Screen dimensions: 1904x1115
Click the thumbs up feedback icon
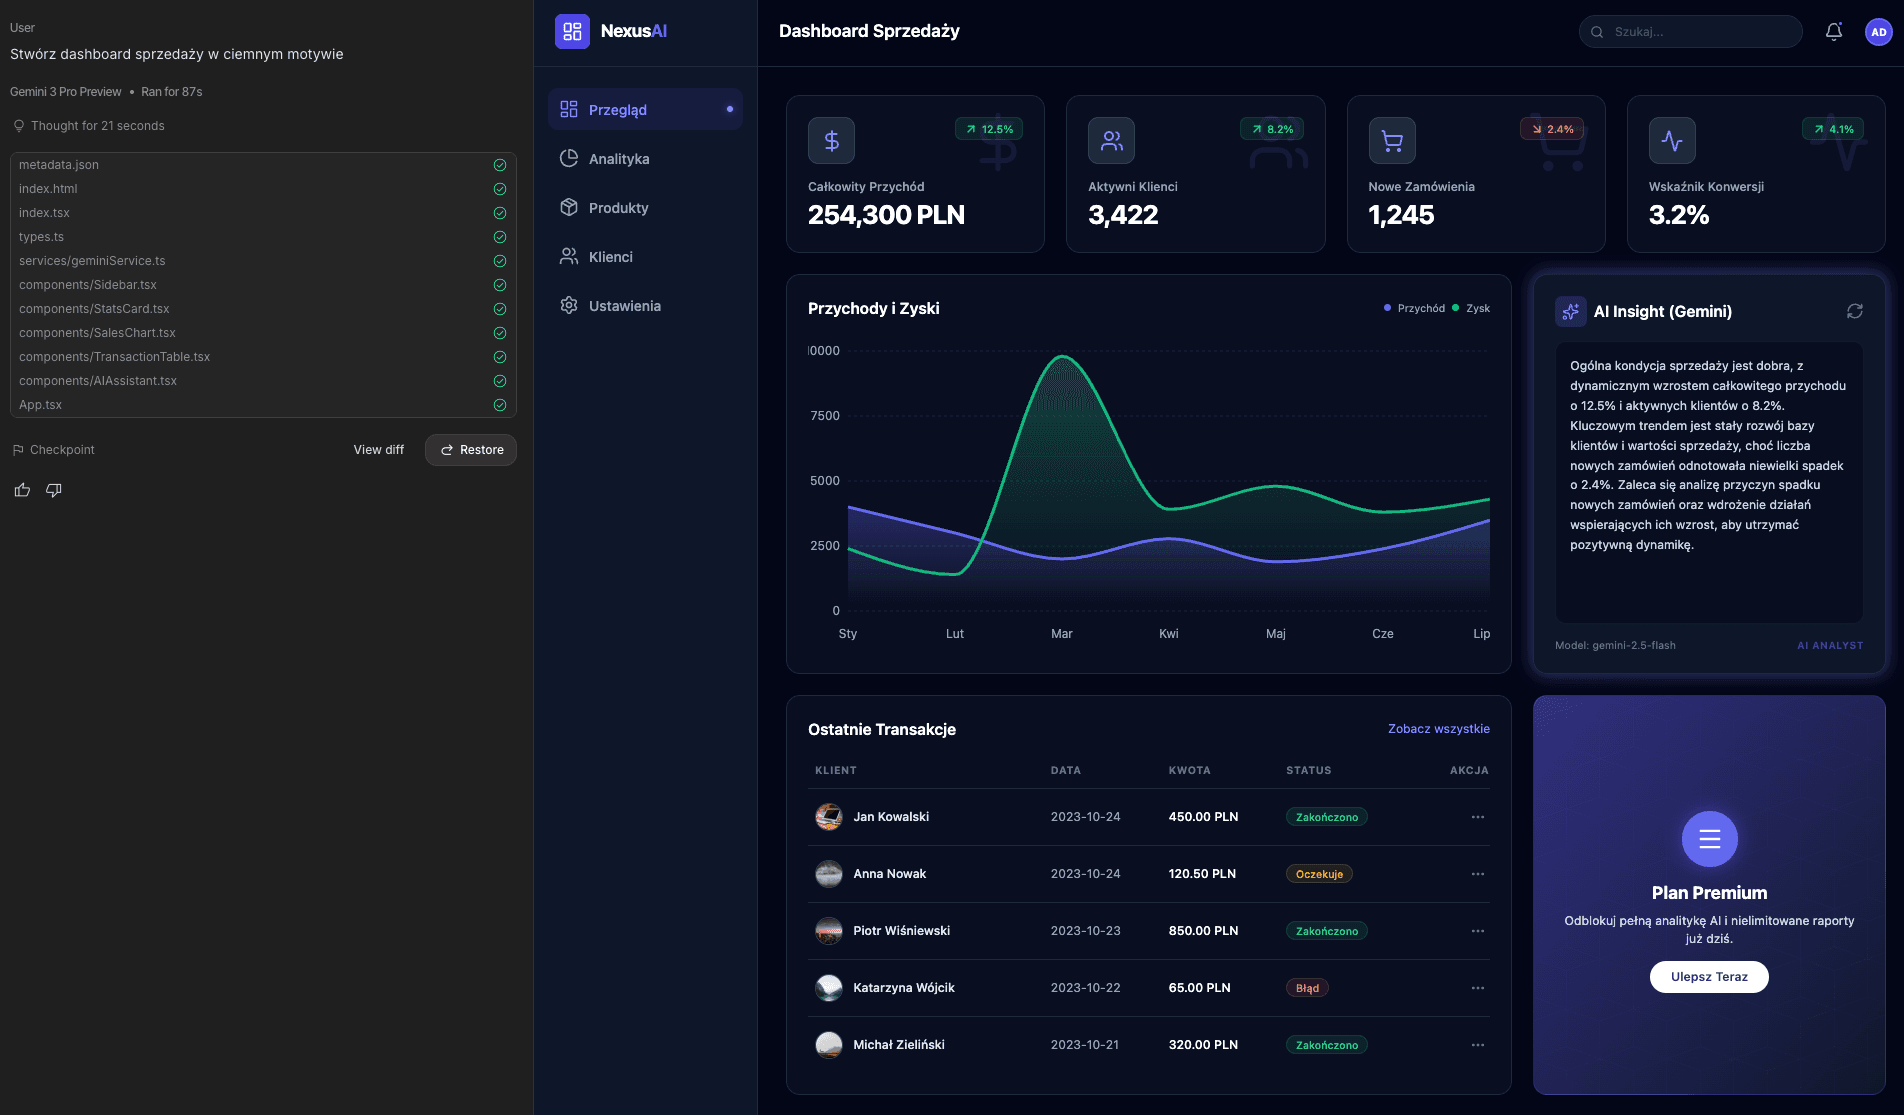[x=22, y=490]
